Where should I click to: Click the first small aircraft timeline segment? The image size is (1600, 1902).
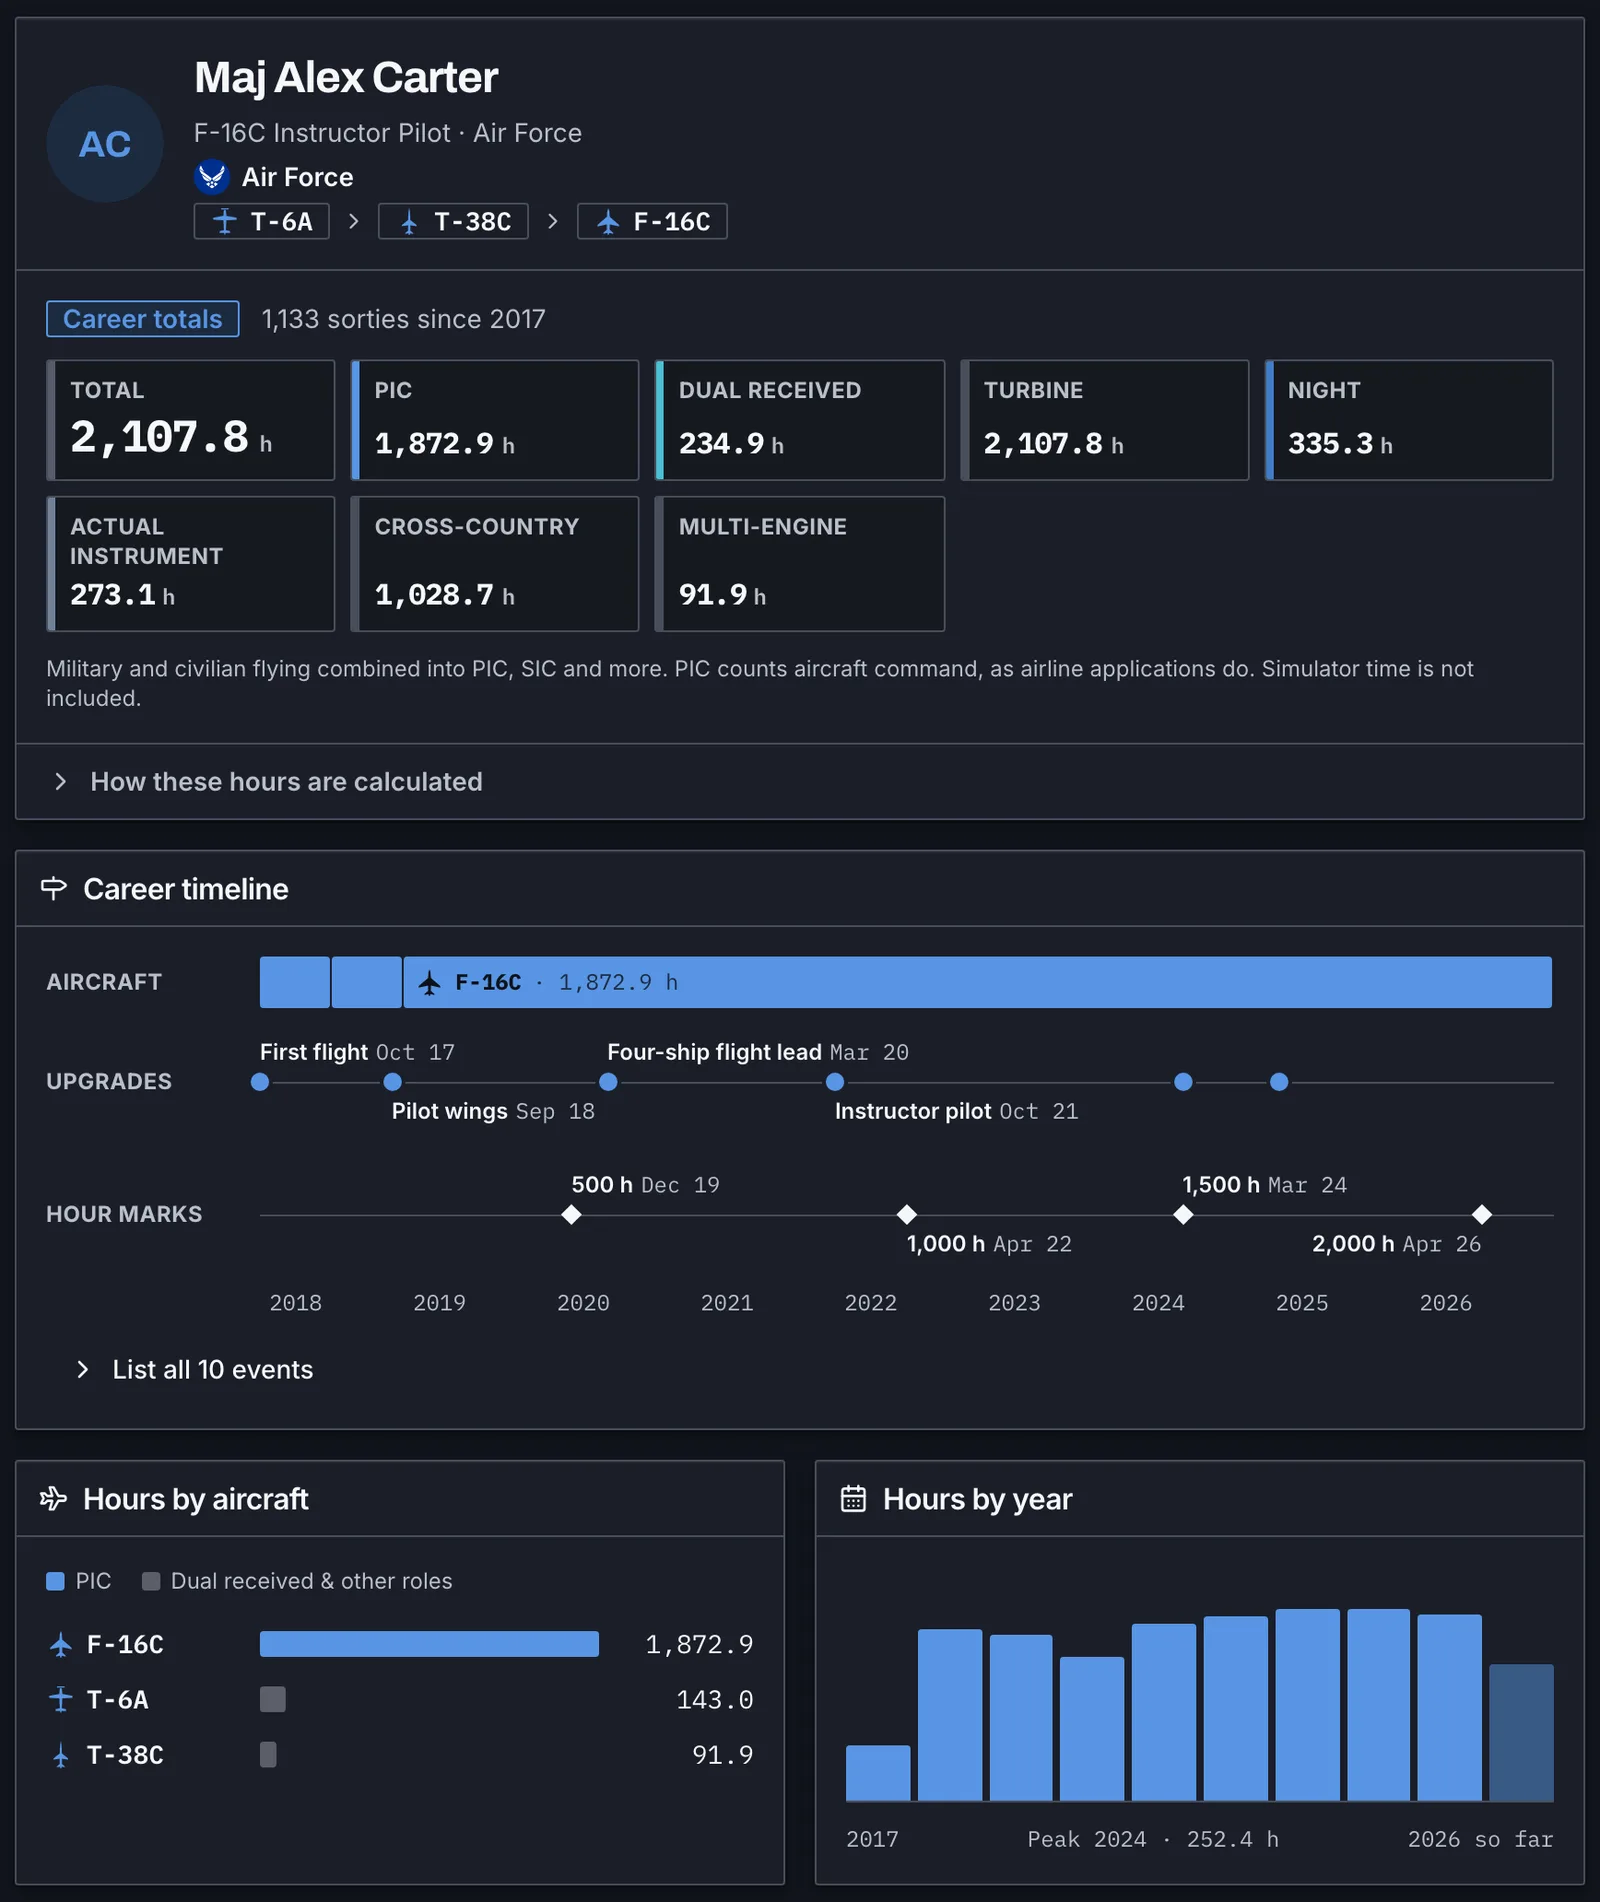point(295,982)
